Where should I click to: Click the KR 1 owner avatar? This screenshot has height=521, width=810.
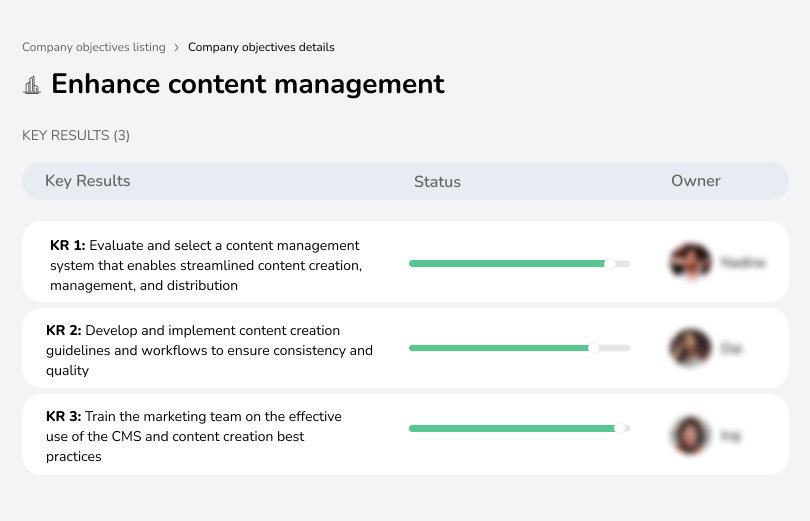(x=690, y=261)
